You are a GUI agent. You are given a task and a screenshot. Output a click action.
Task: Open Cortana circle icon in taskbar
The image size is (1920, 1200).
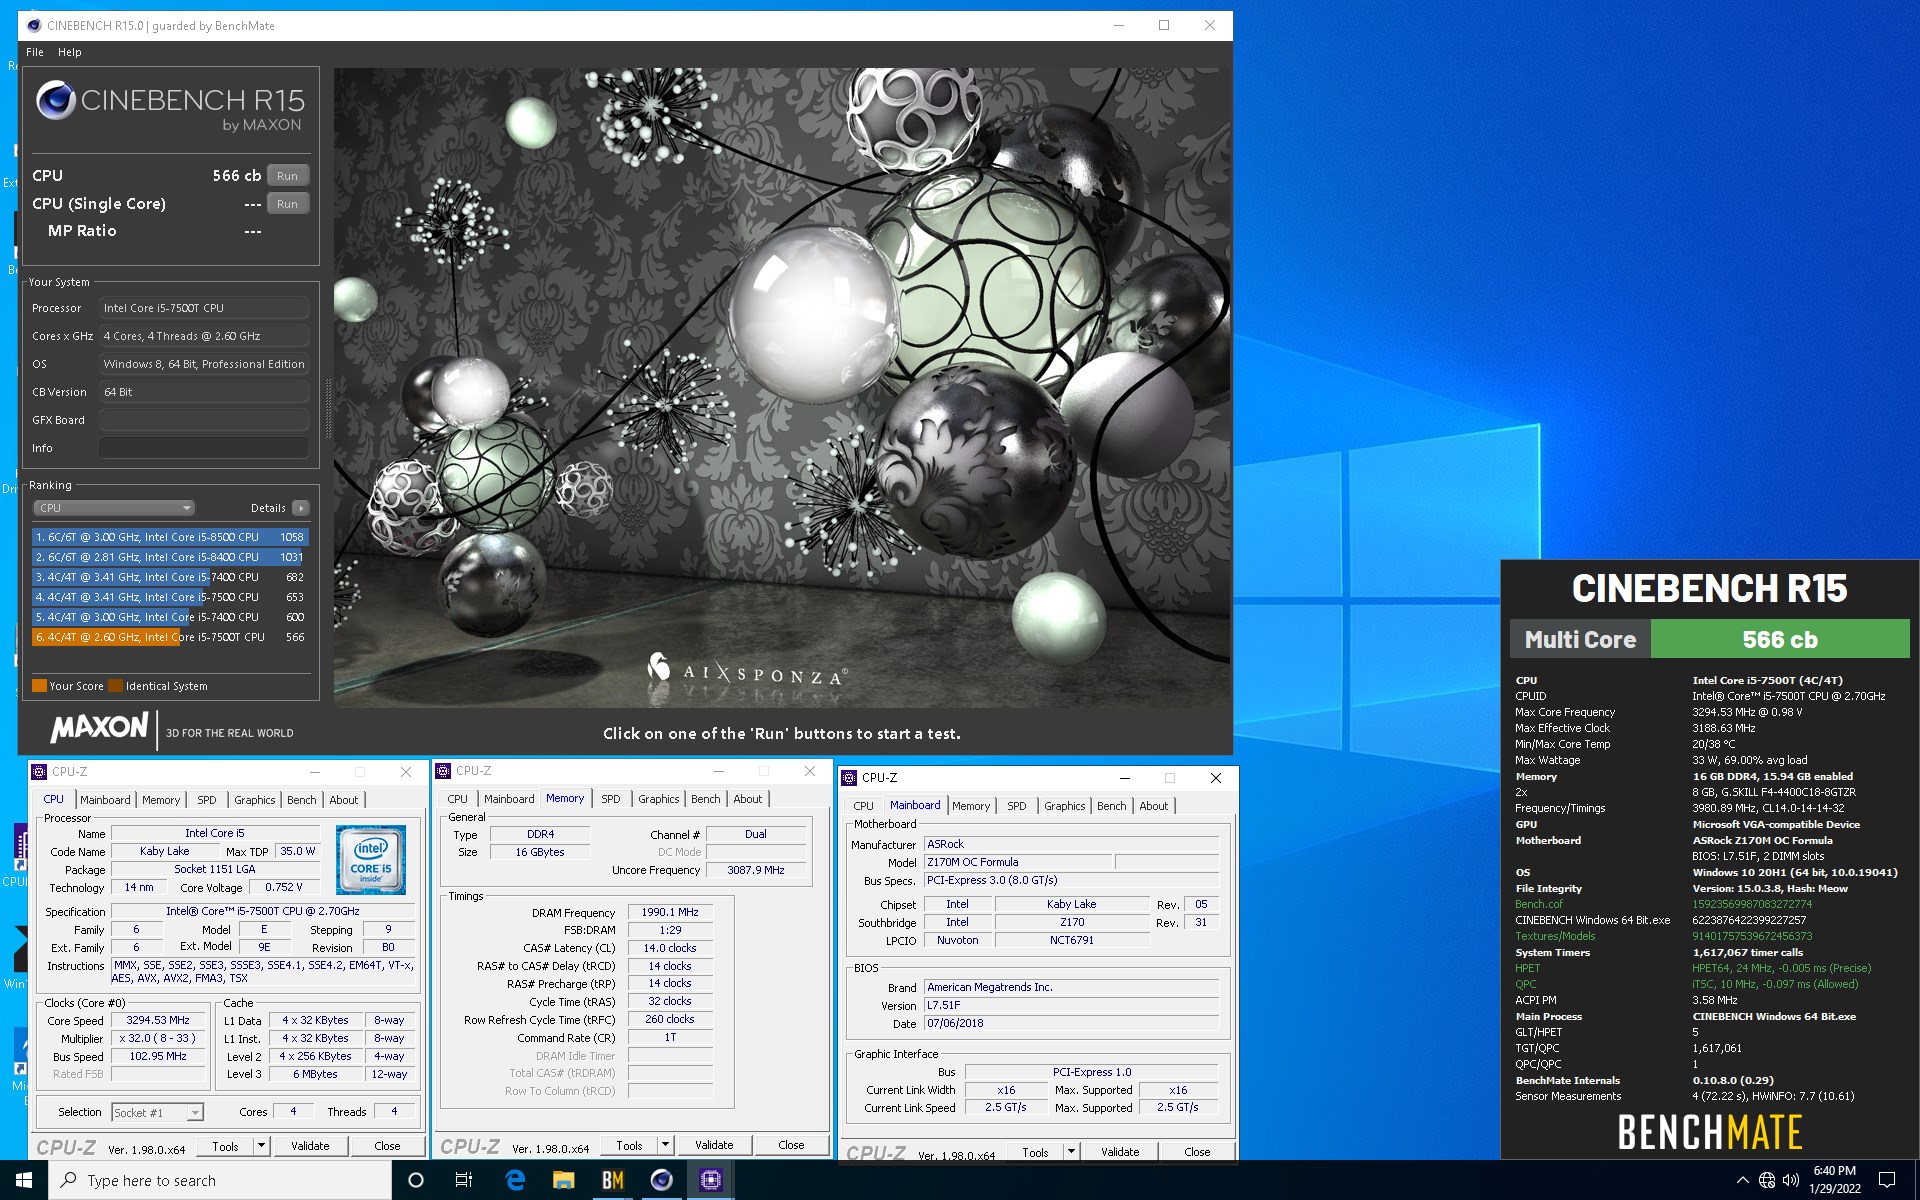pyautogui.click(x=416, y=1180)
